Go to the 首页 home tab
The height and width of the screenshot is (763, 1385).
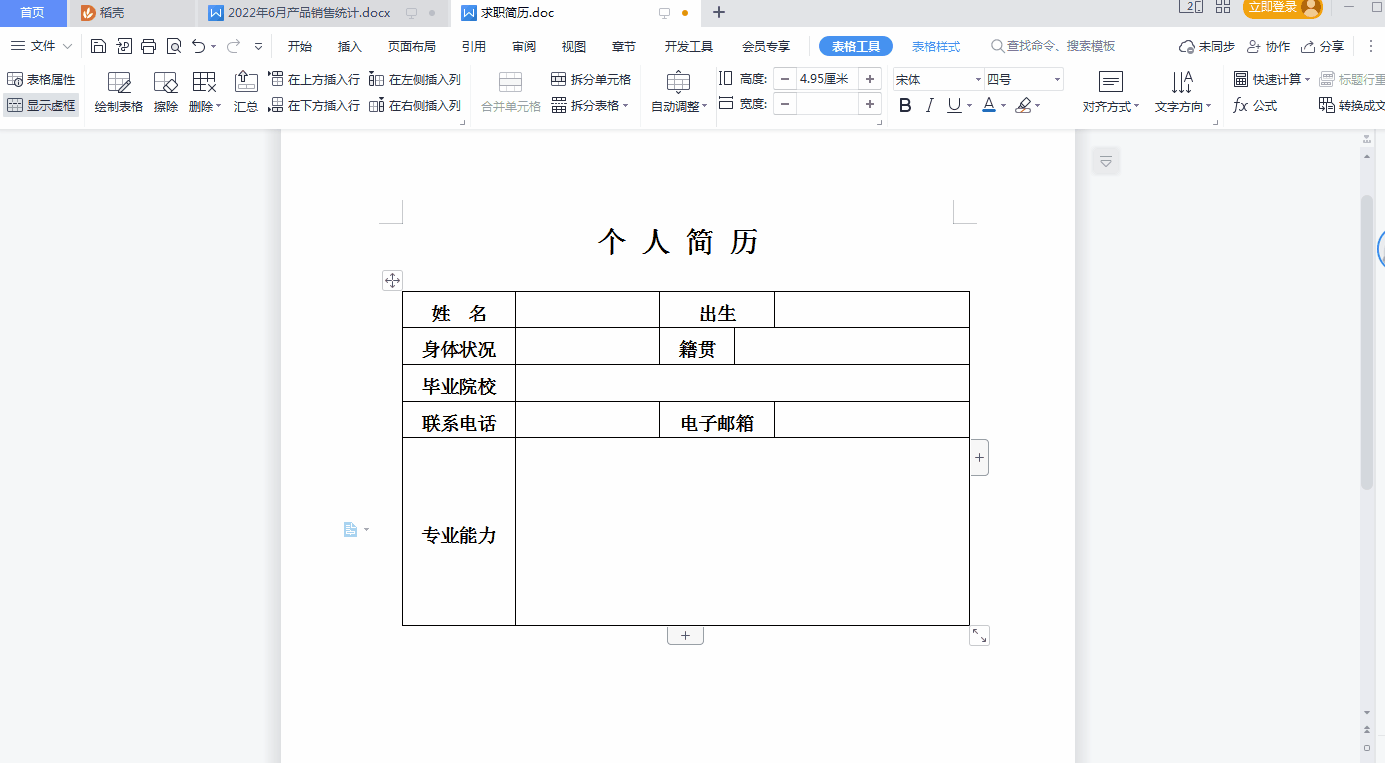coord(33,13)
